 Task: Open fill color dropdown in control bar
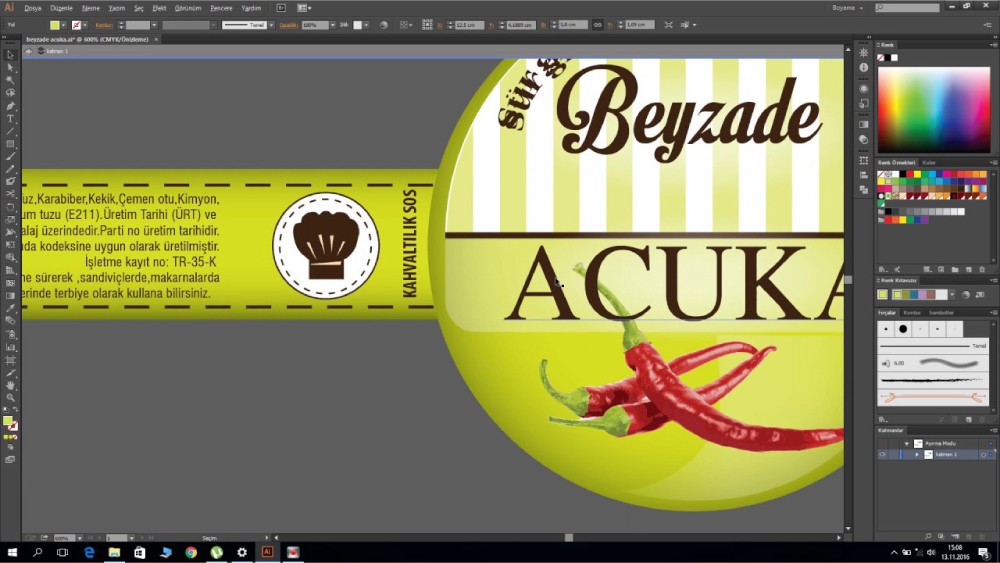(63, 25)
